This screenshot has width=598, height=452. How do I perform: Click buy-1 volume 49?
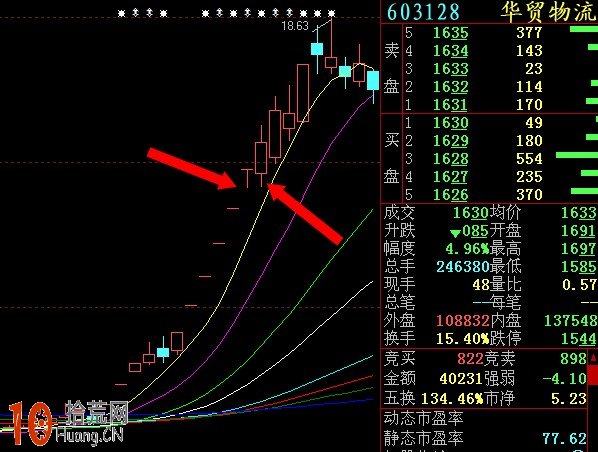(534, 123)
